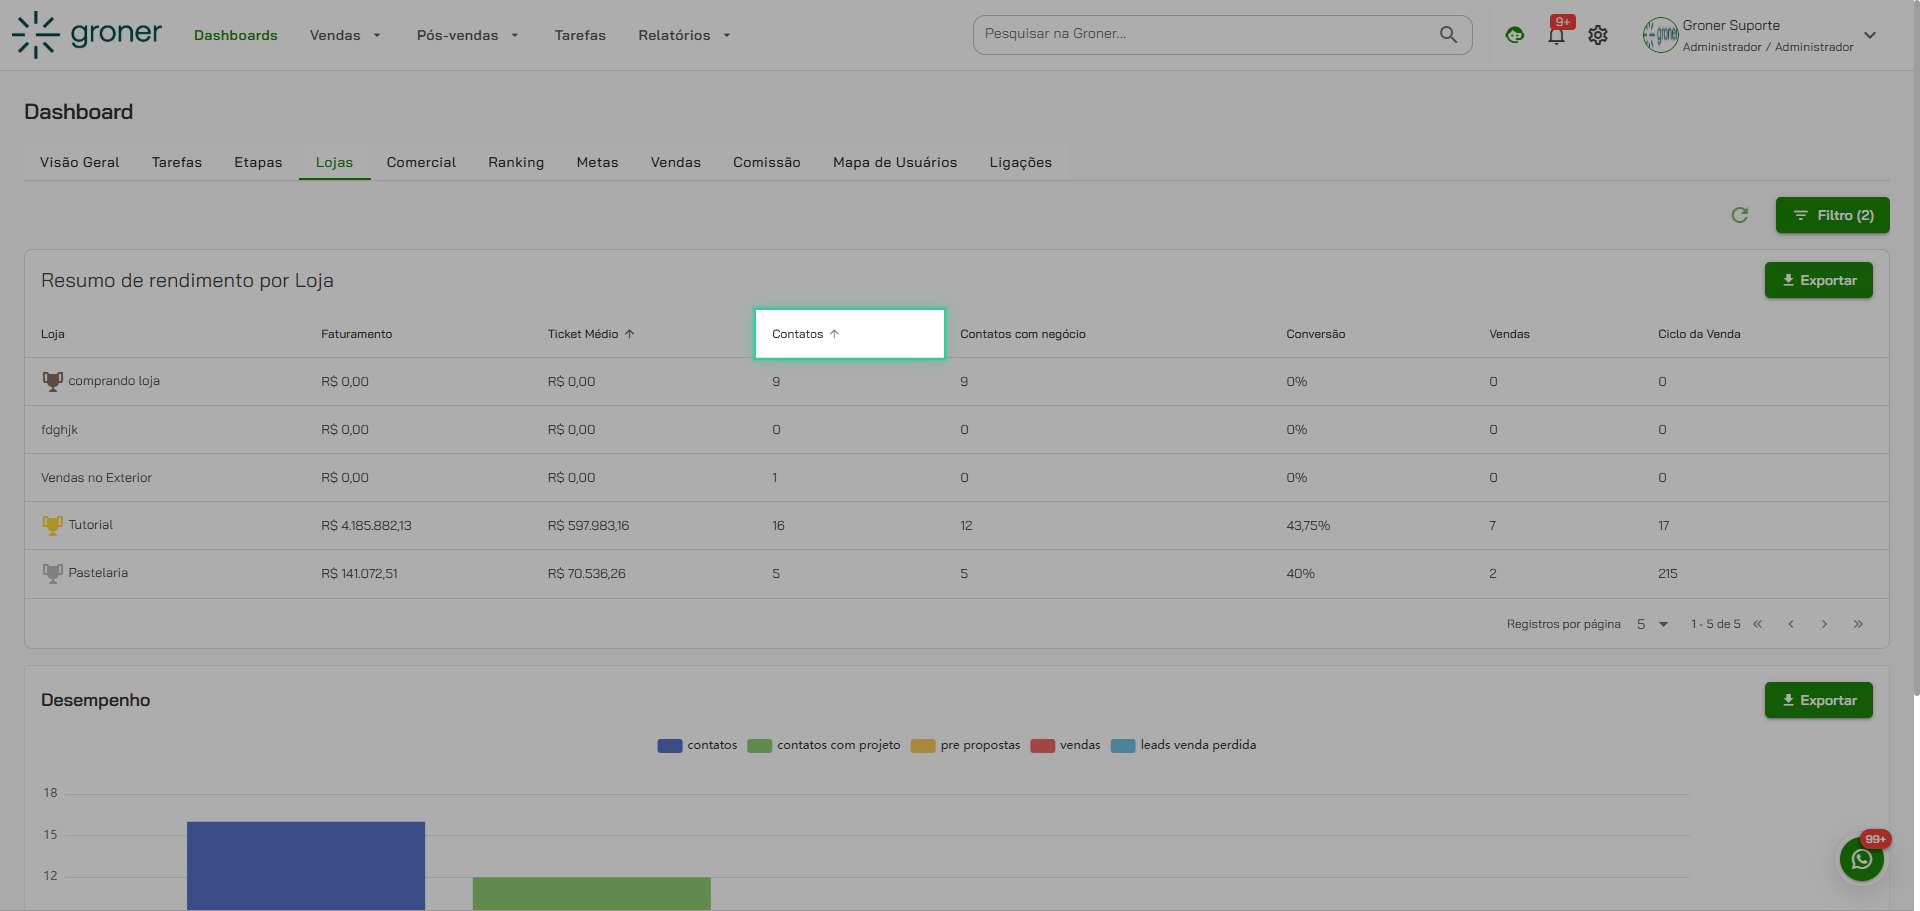Go to first page of records
The width and height of the screenshot is (1920, 911).
1757,624
